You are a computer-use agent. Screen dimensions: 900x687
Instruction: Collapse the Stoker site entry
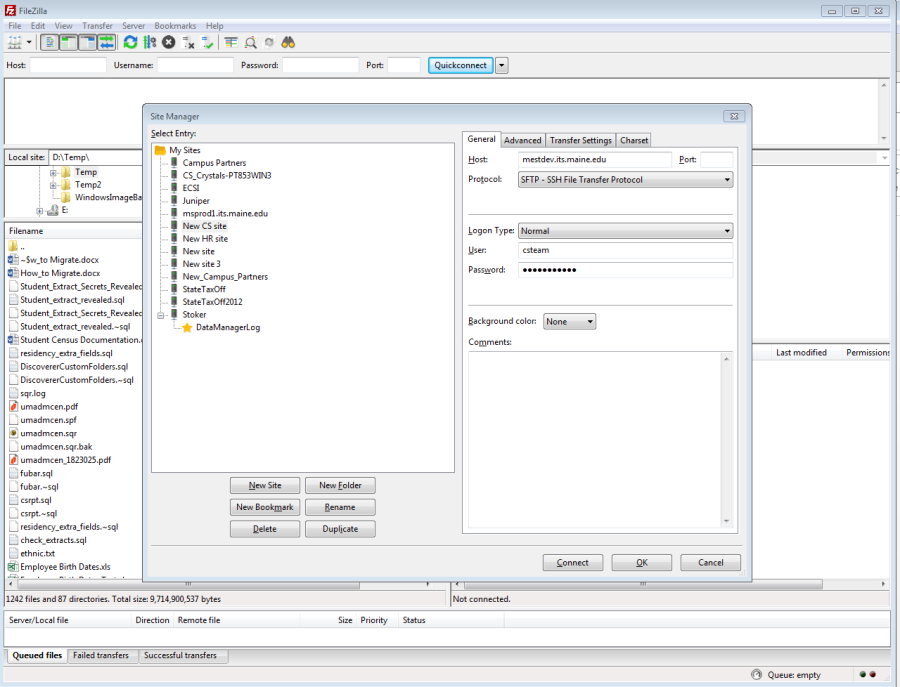[x=161, y=315]
